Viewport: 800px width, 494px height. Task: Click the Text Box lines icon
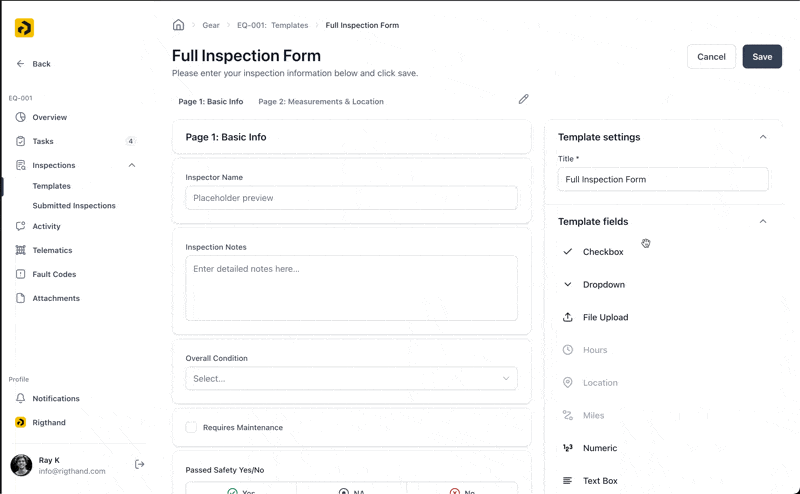(567, 480)
